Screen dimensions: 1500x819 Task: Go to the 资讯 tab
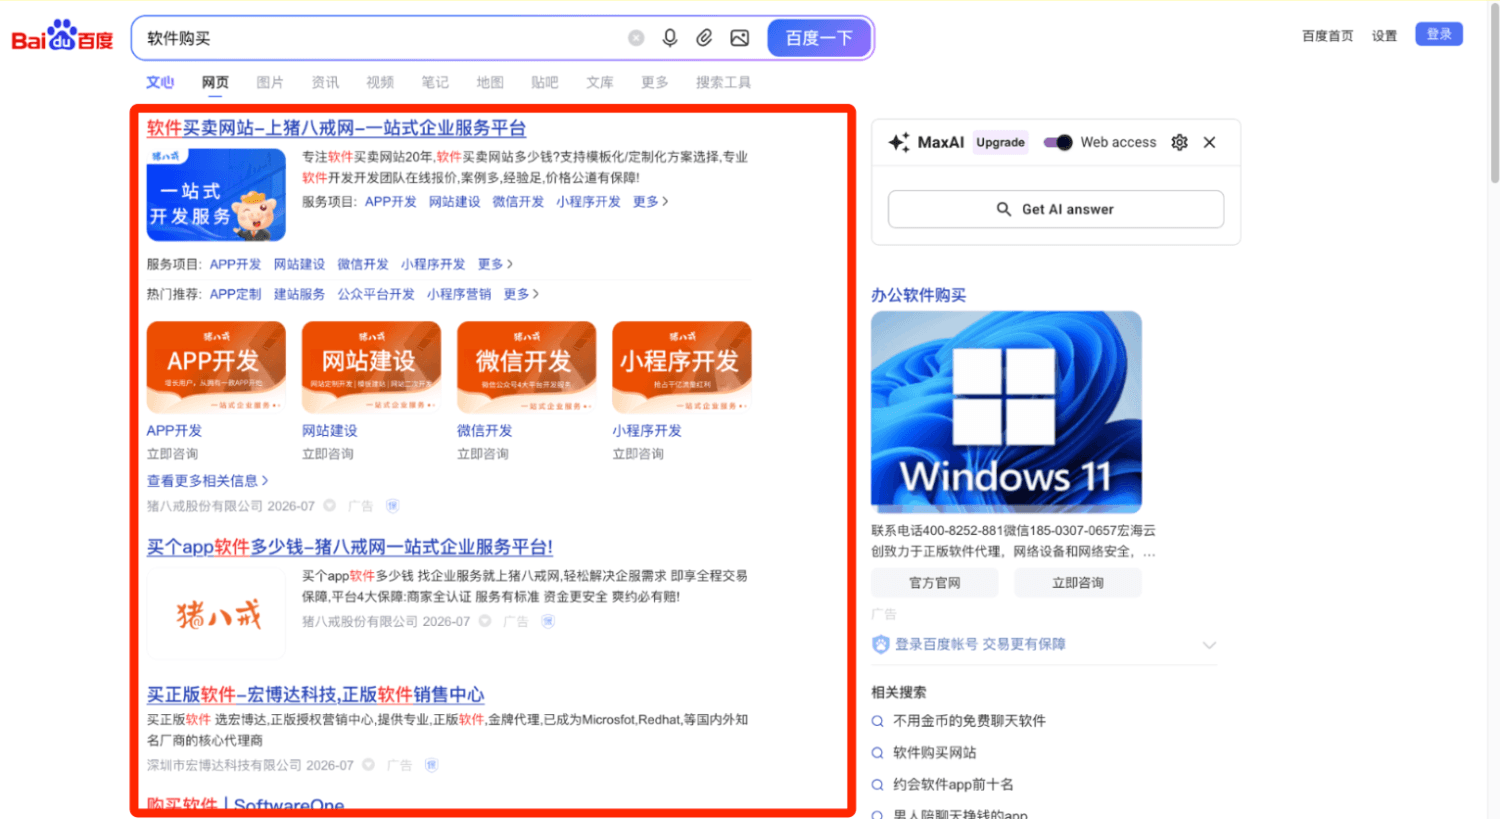(x=325, y=82)
